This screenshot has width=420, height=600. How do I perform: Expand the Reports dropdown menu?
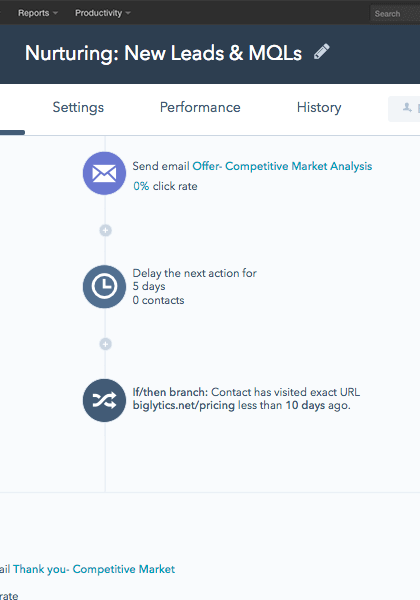point(38,13)
